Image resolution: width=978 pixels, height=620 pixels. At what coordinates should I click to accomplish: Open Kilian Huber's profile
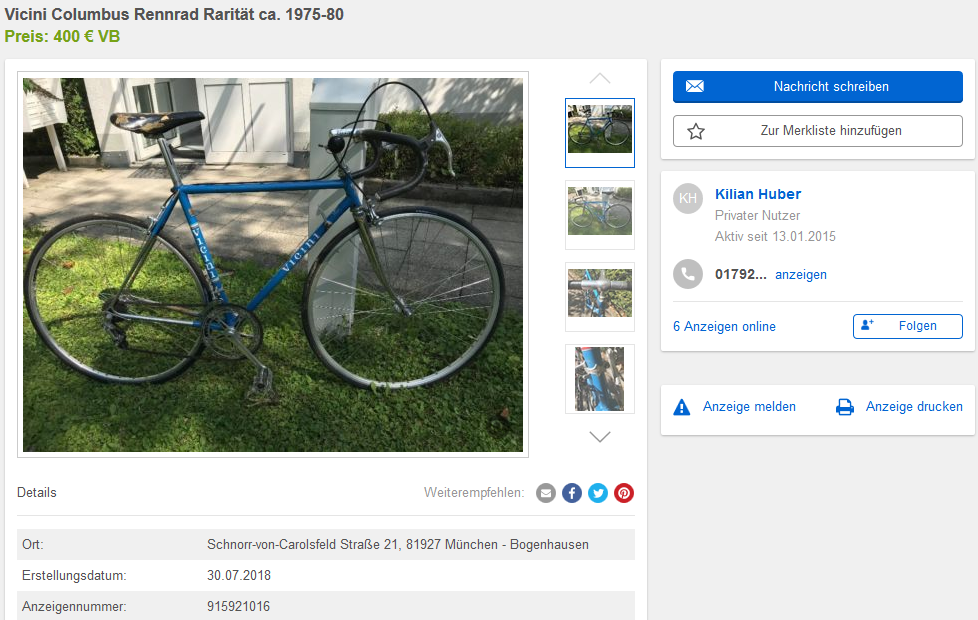[x=758, y=194]
